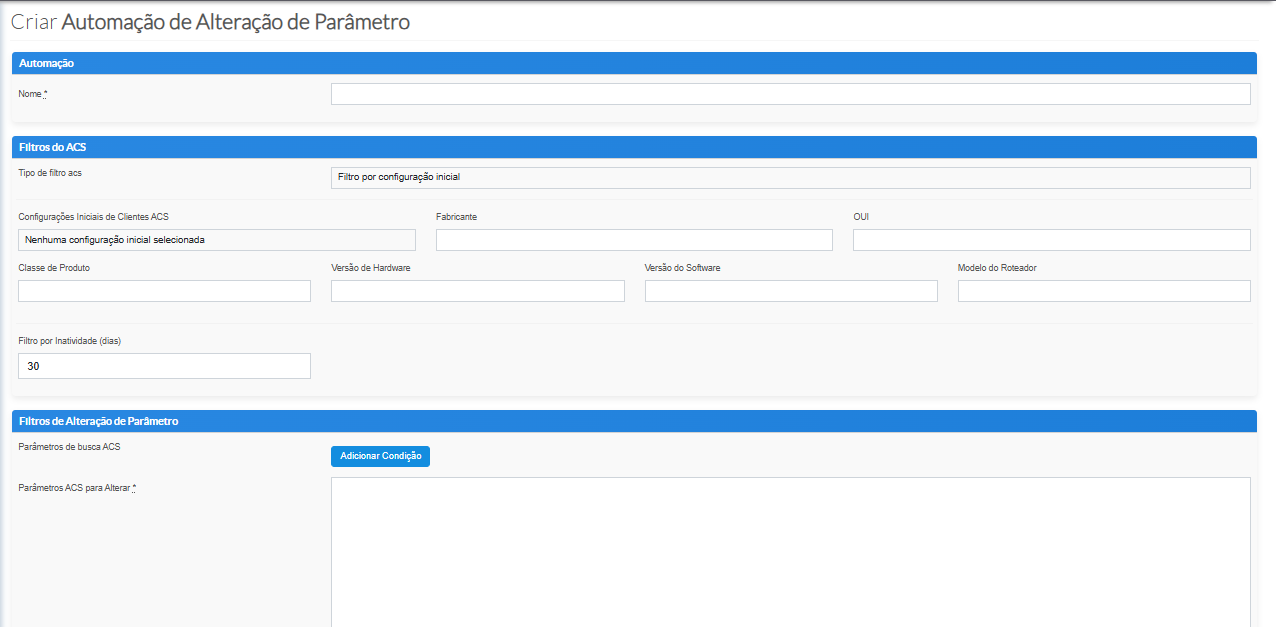1276x627 pixels.
Task: Click into the OUI input field
Action: click(x=1051, y=240)
